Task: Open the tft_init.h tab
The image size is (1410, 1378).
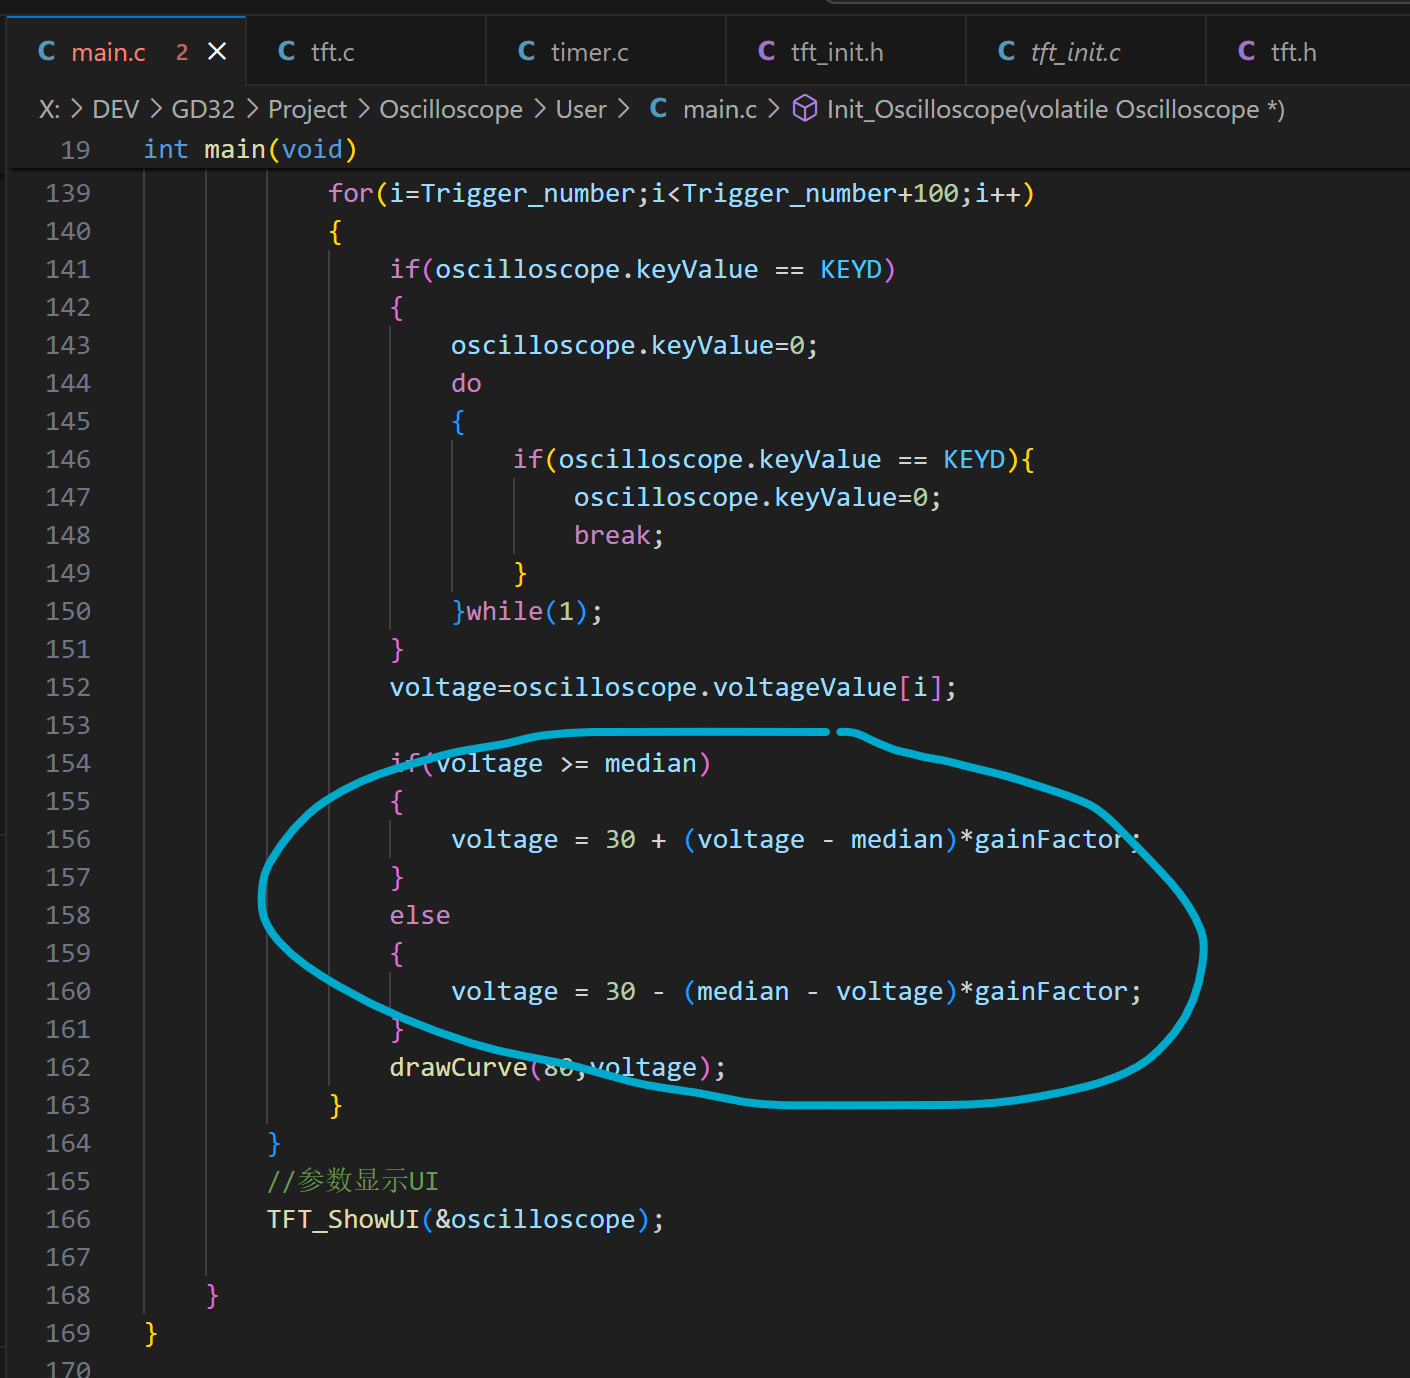Action: (x=837, y=52)
